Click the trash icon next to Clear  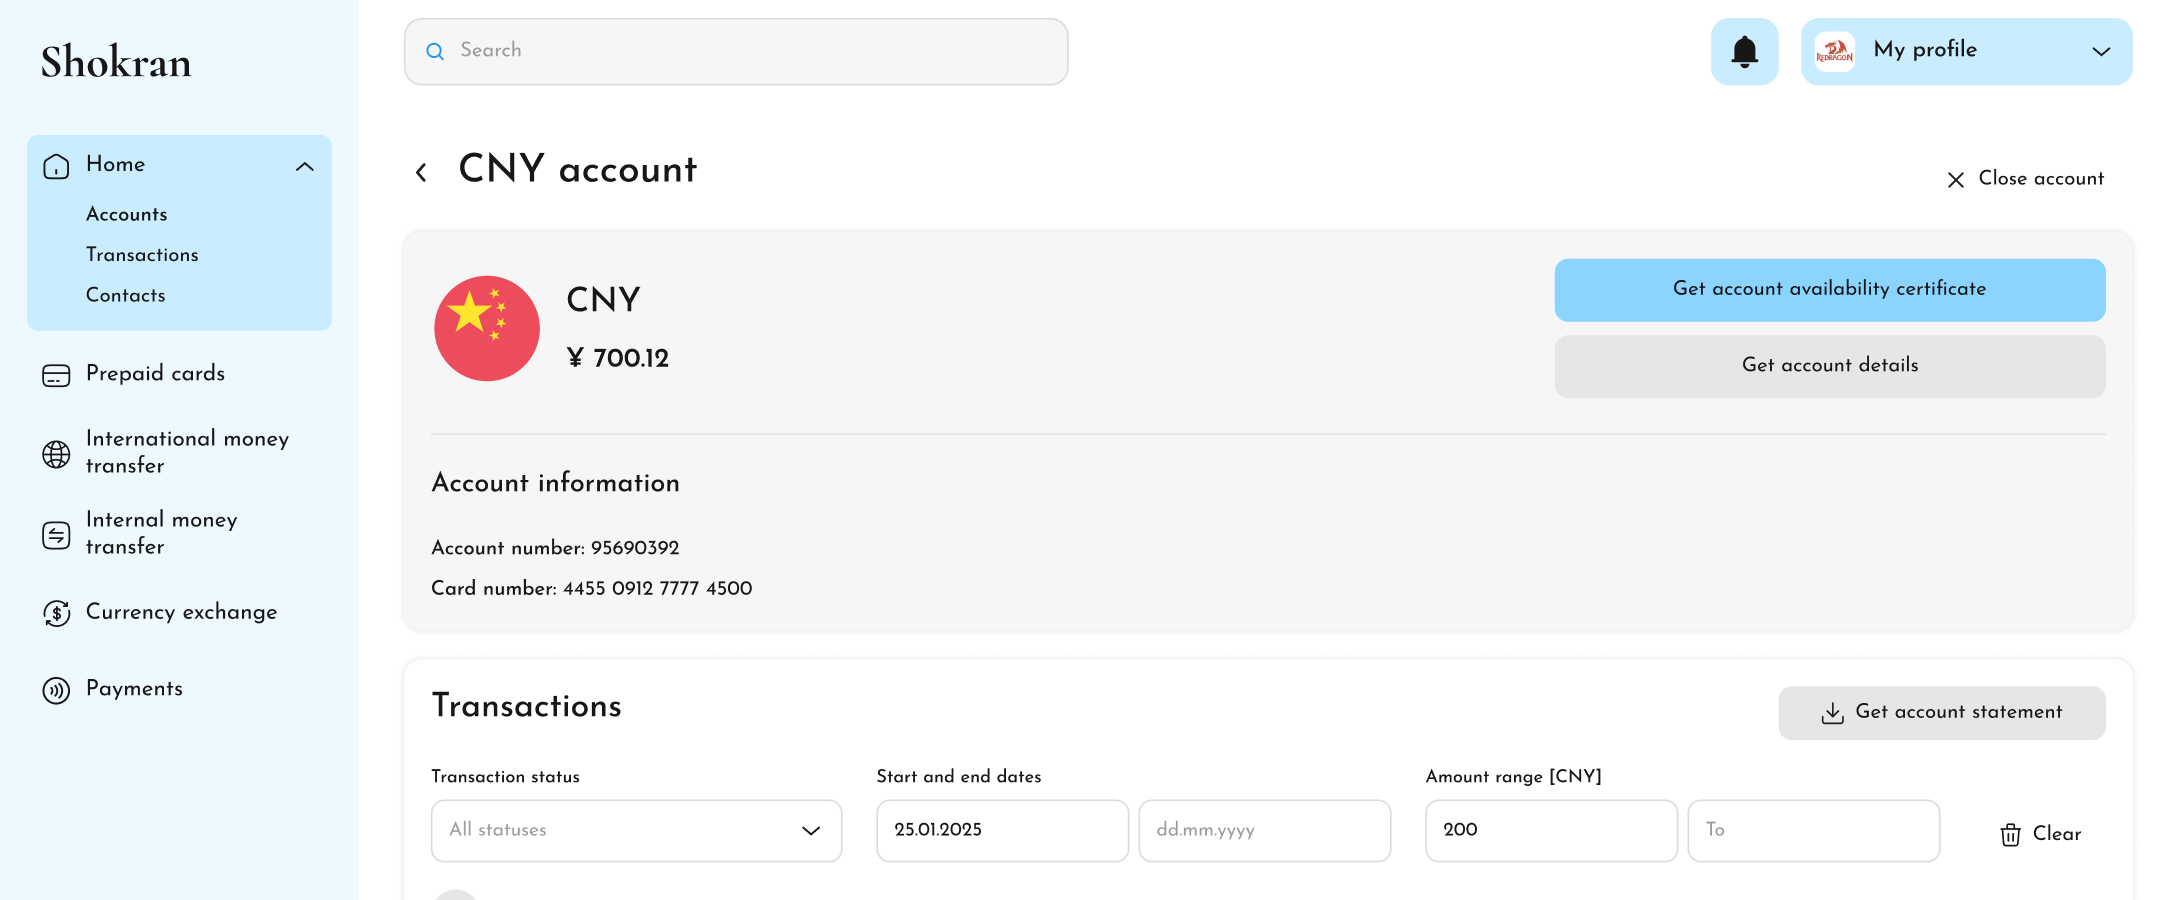[x=2010, y=835]
